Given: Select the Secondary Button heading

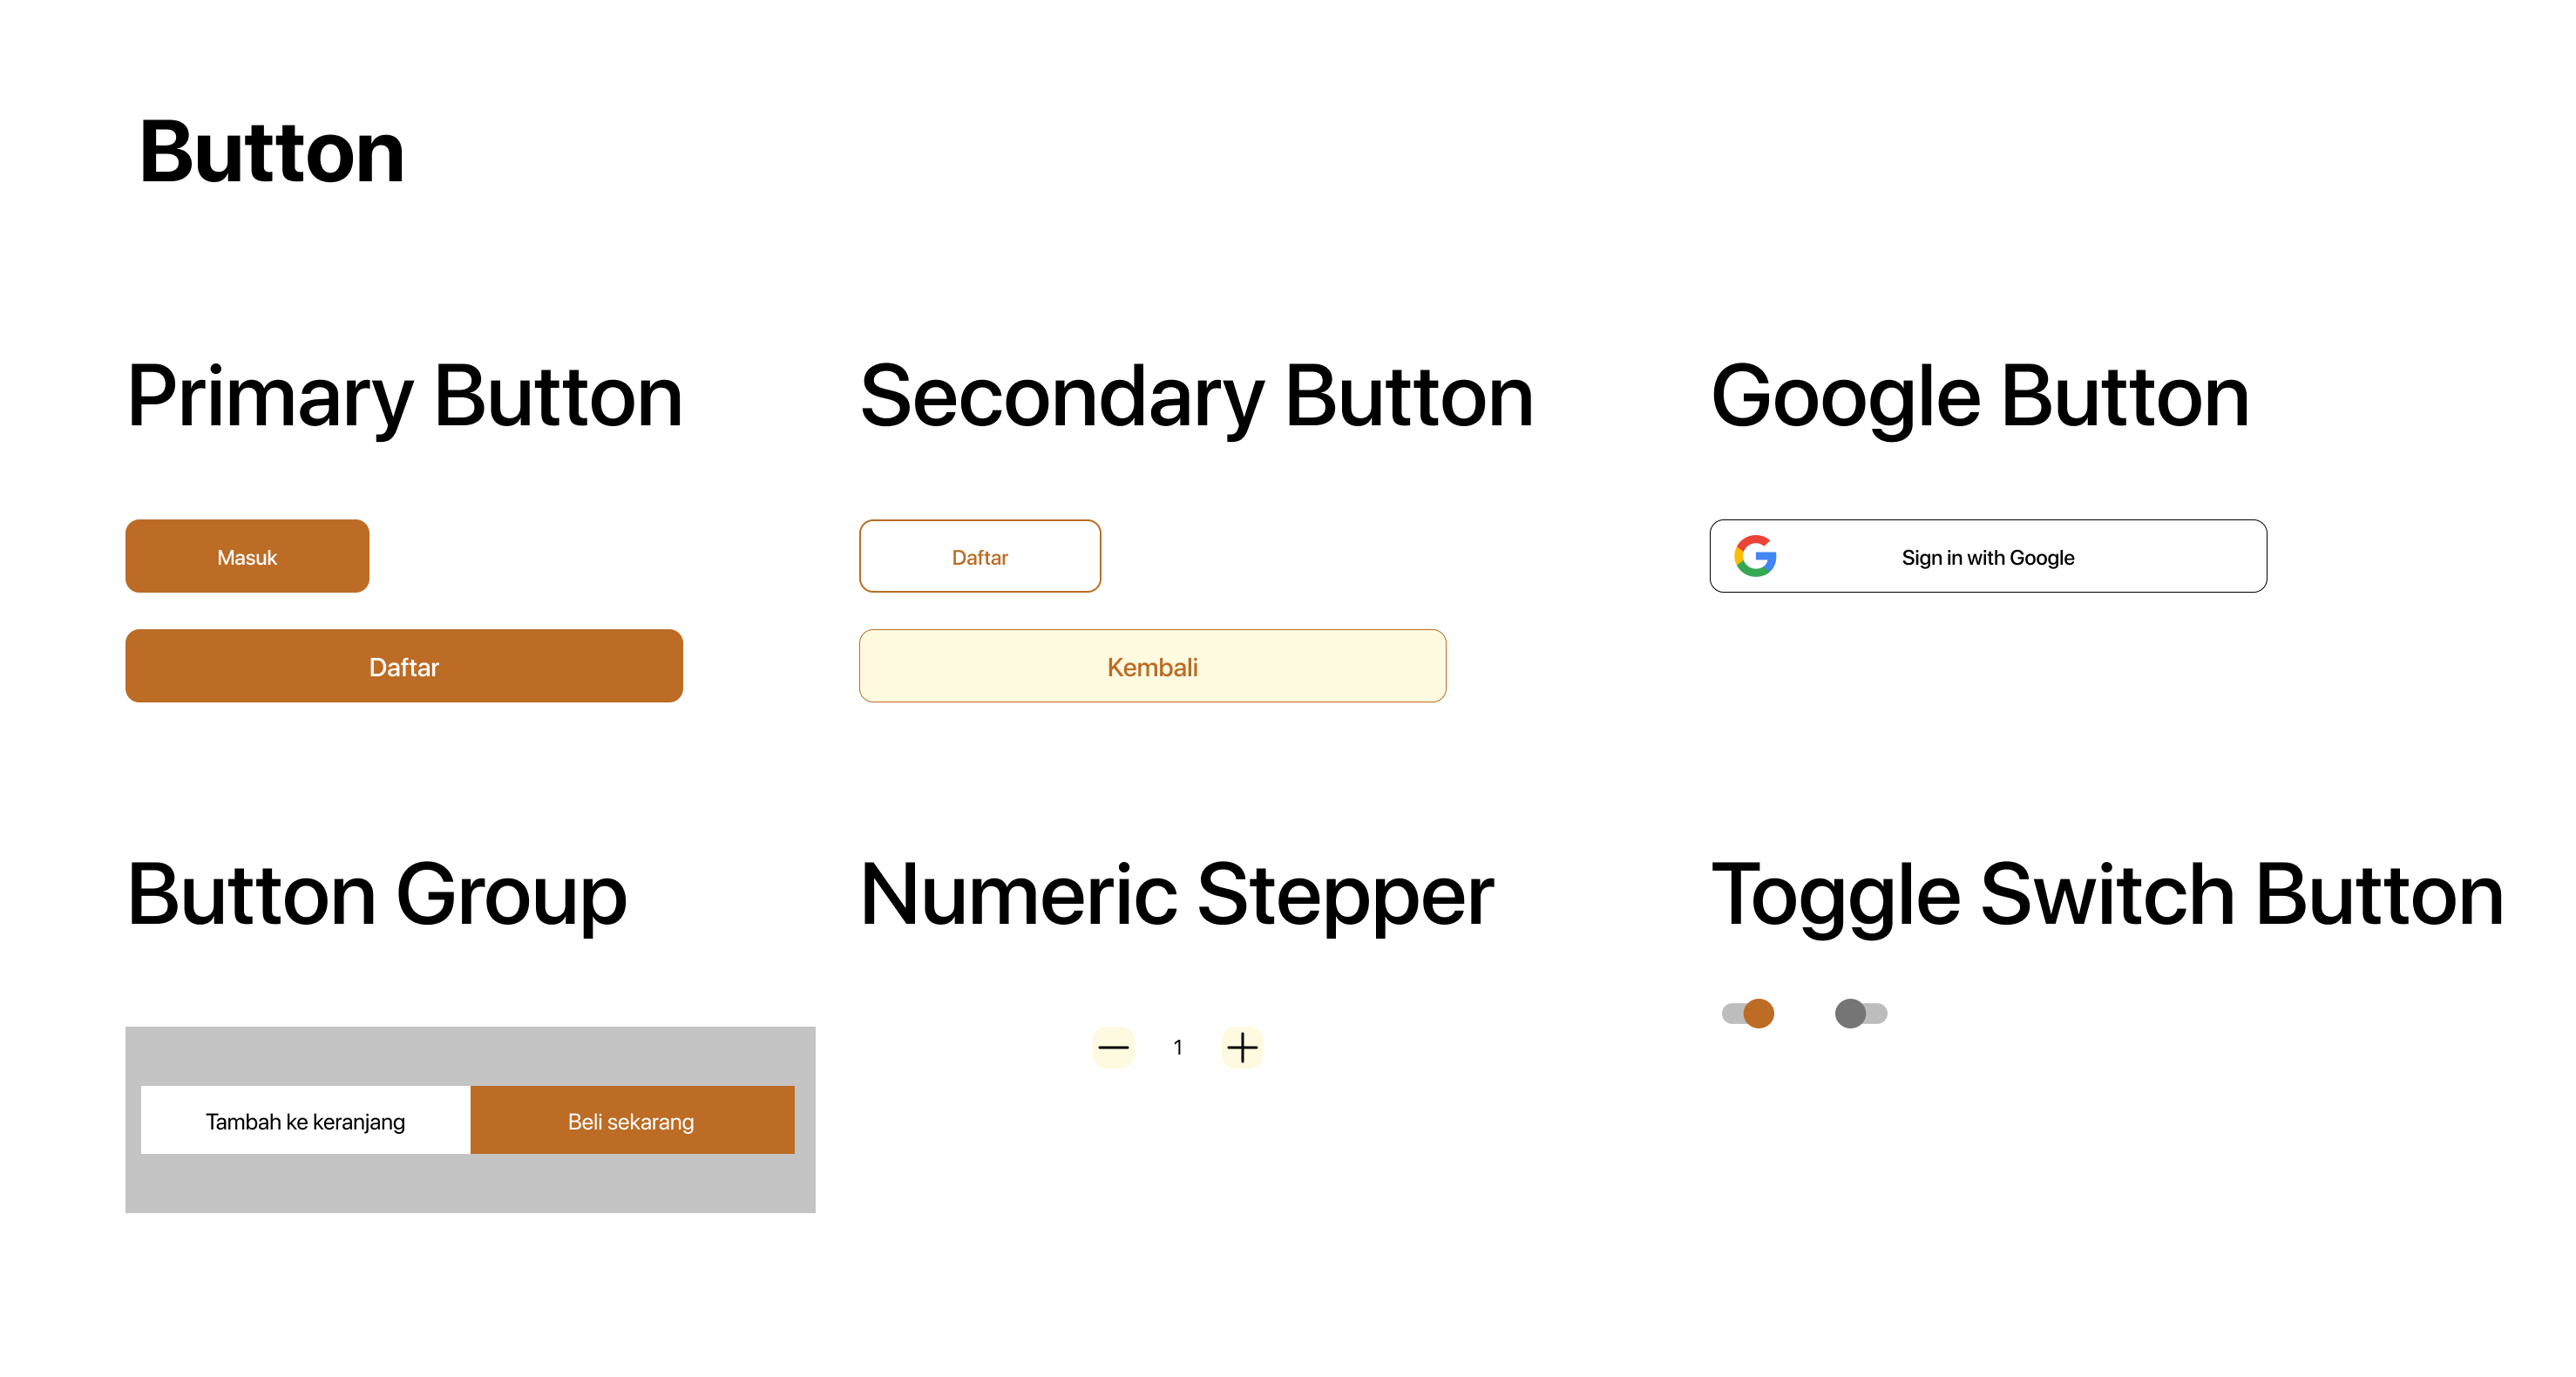Looking at the screenshot, I should (1196, 397).
